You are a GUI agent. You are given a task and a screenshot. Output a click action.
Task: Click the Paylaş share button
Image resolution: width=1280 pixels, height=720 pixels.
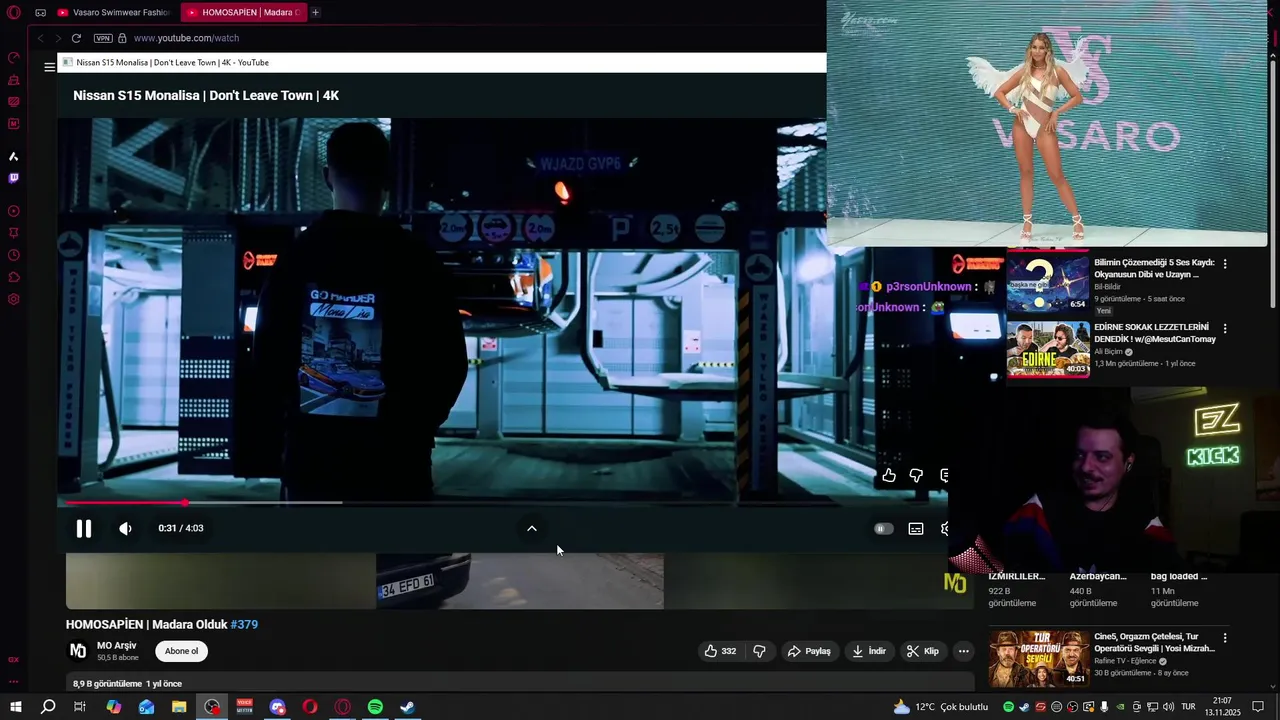tap(809, 651)
